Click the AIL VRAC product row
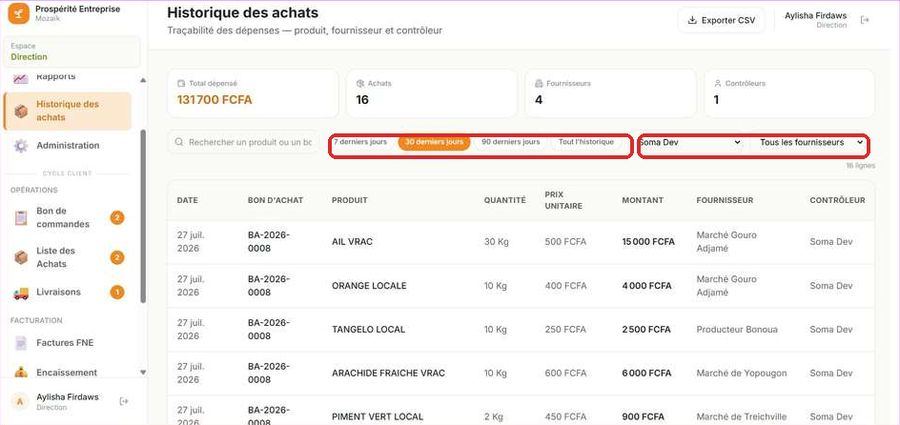This screenshot has height=425, width=900. point(521,242)
